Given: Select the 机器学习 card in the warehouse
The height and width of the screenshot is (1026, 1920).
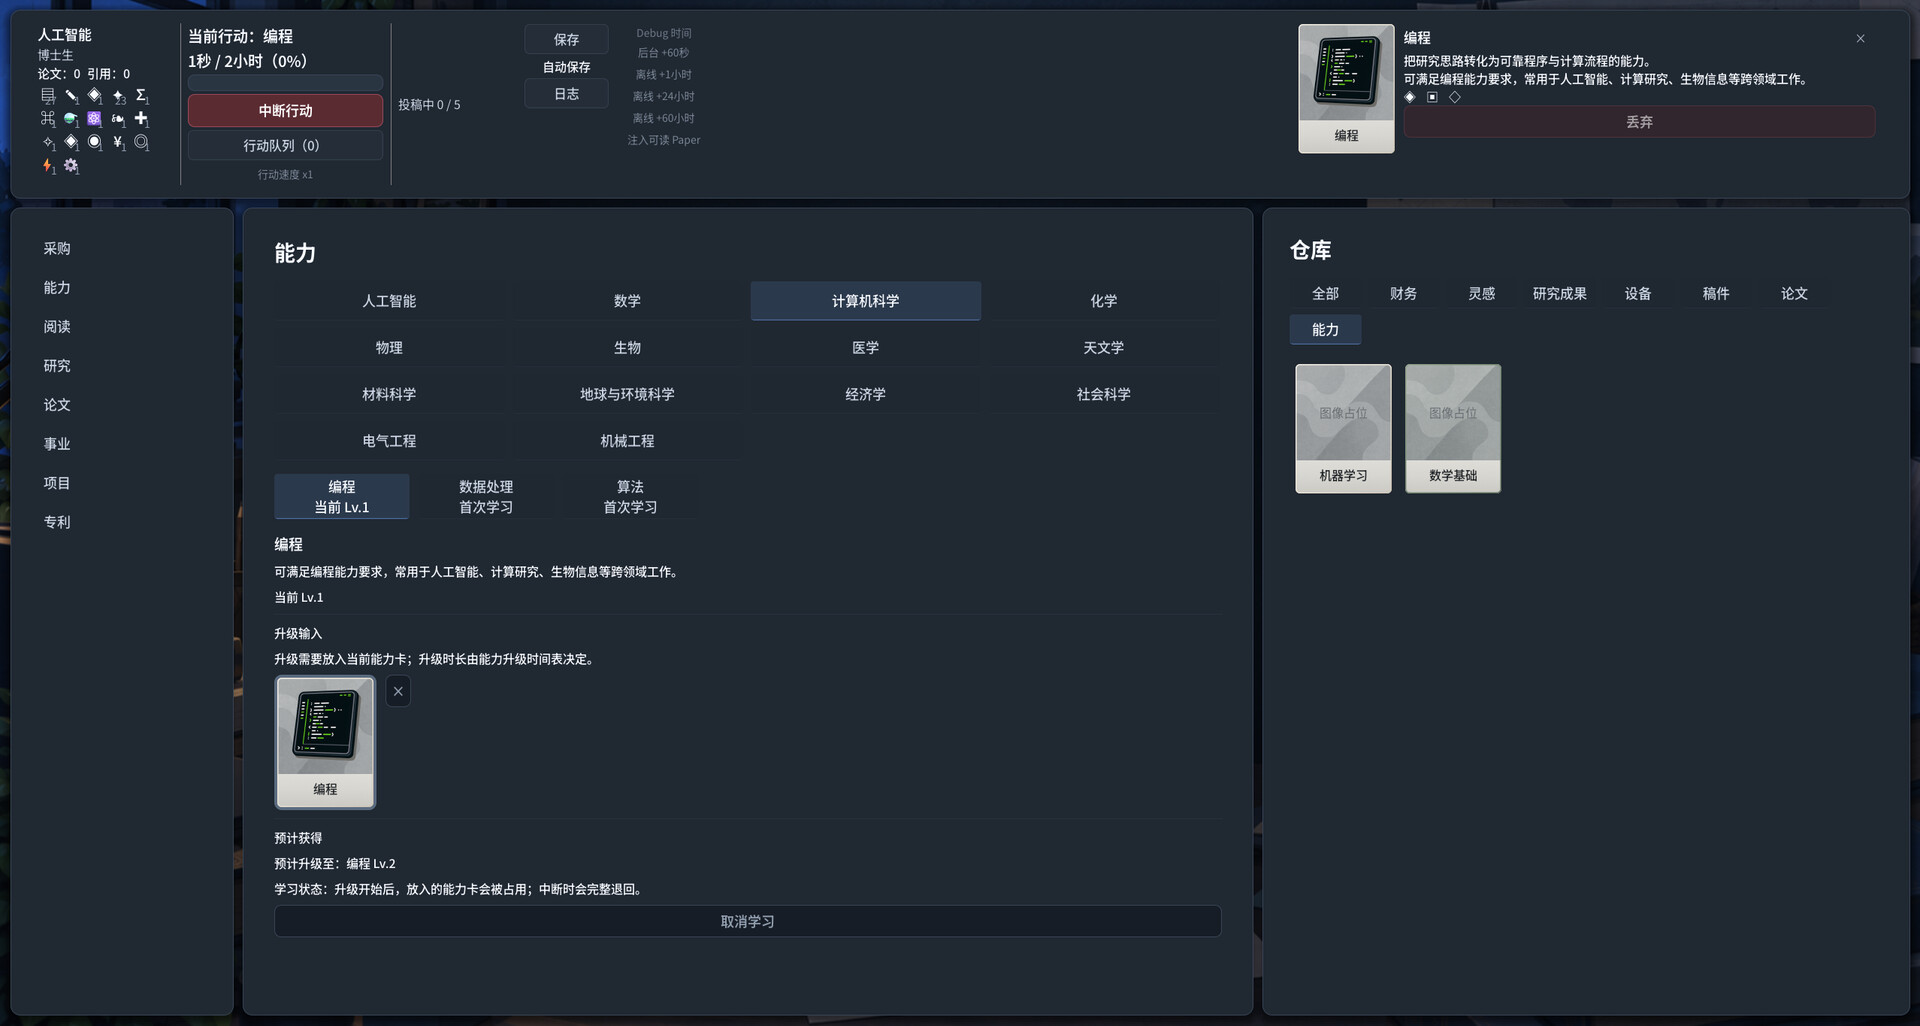Looking at the screenshot, I should tap(1343, 428).
